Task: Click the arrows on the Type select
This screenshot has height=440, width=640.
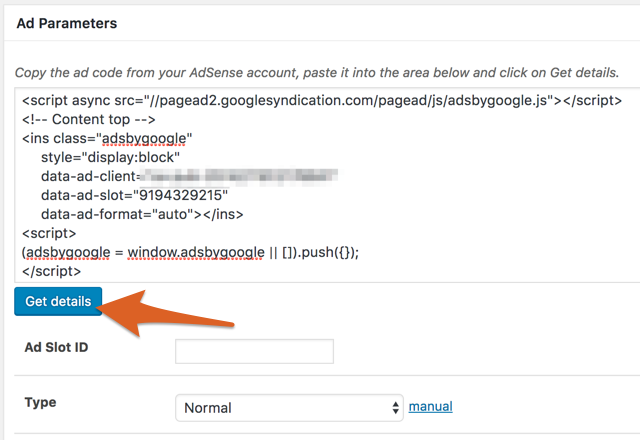Action: click(x=395, y=407)
